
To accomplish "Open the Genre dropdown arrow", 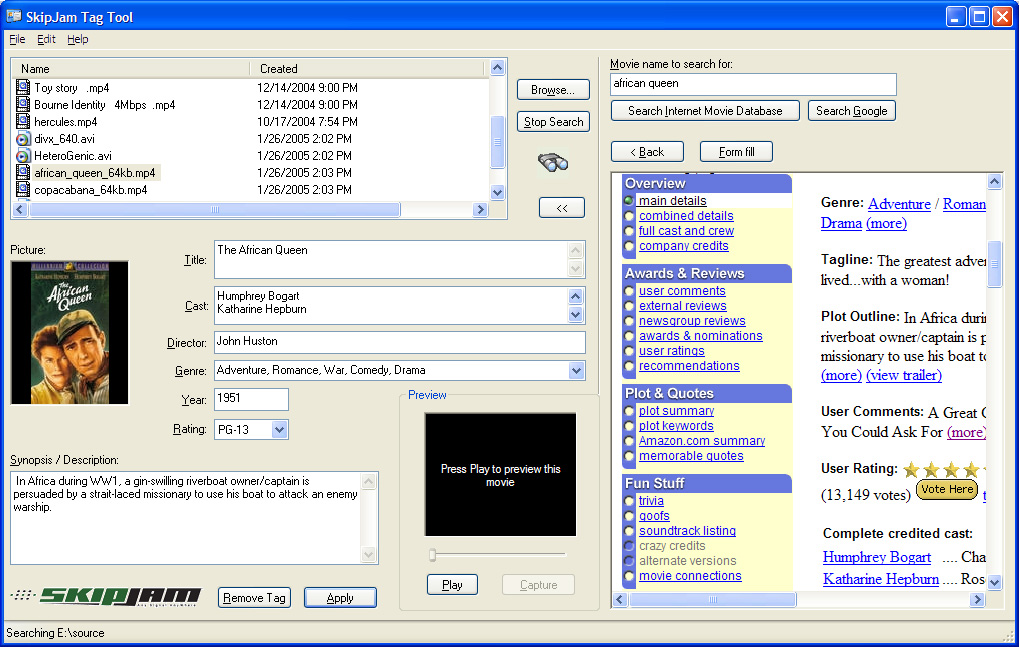I will [x=576, y=370].
